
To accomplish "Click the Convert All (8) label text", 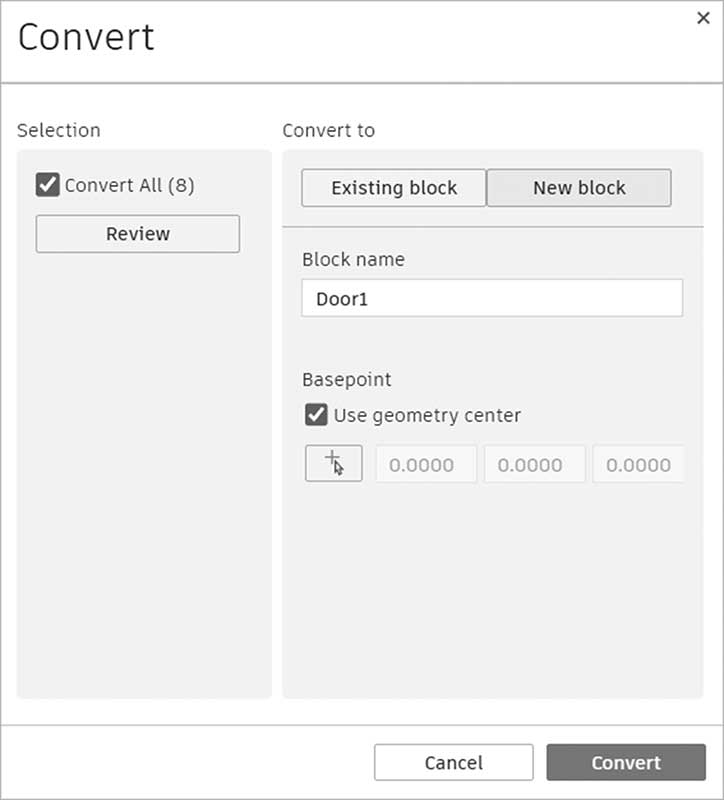I will [x=130, y=185].
